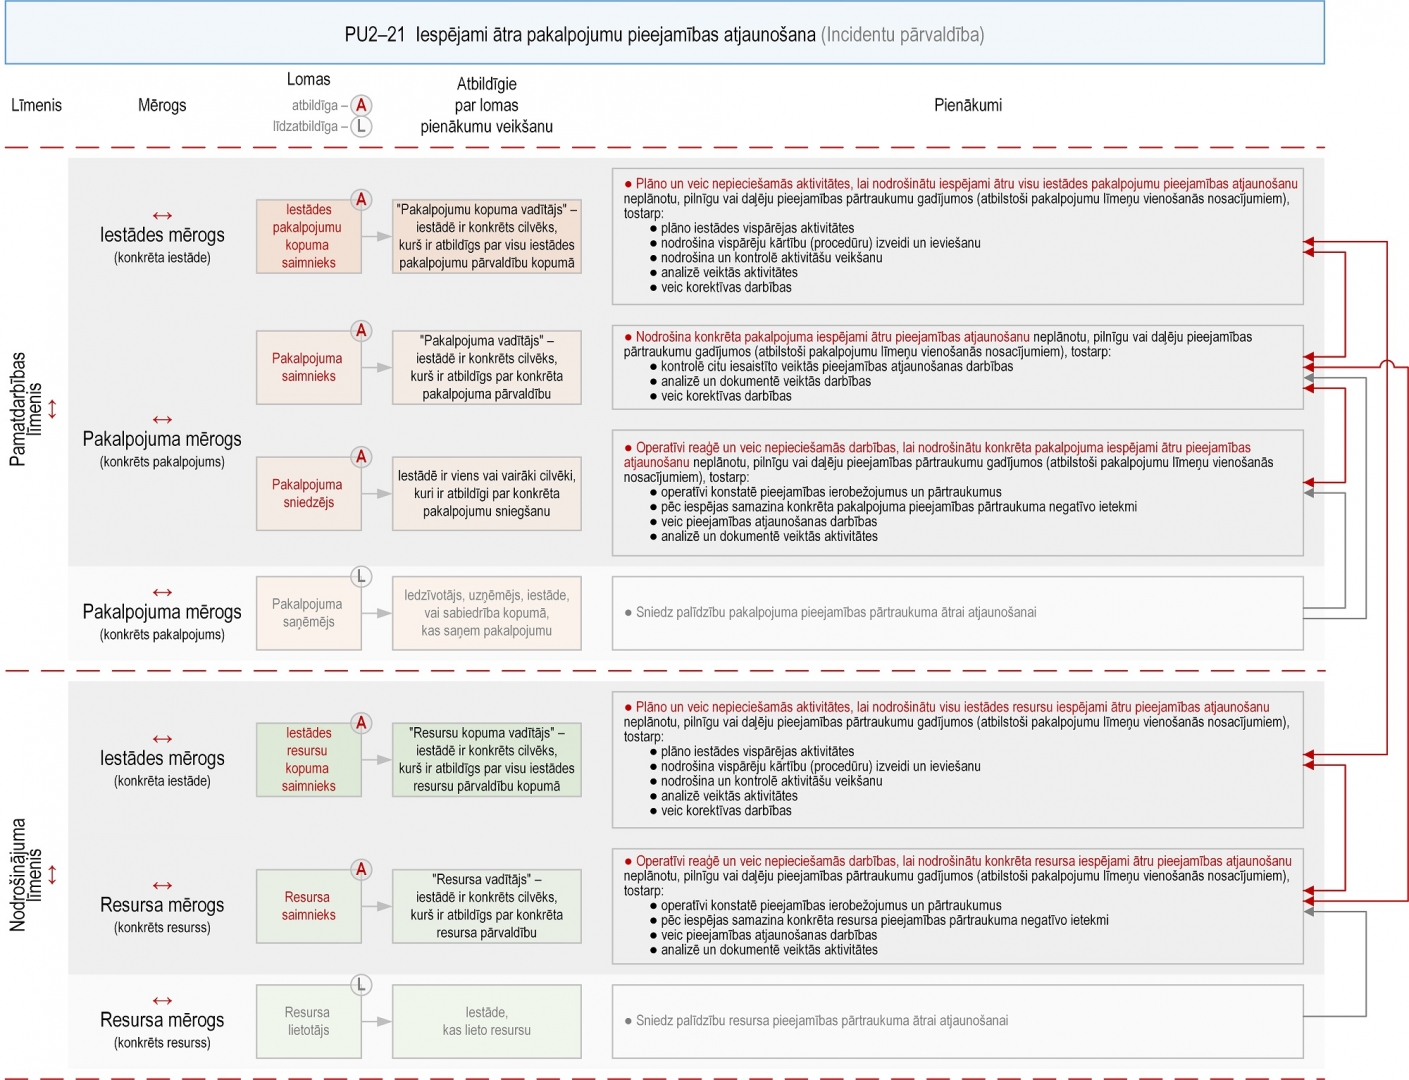
Task: Click double arrow above 'Pakalpojuma mērogs' beside Pakalpojuma saņēmējs
Action: (162, 593)
